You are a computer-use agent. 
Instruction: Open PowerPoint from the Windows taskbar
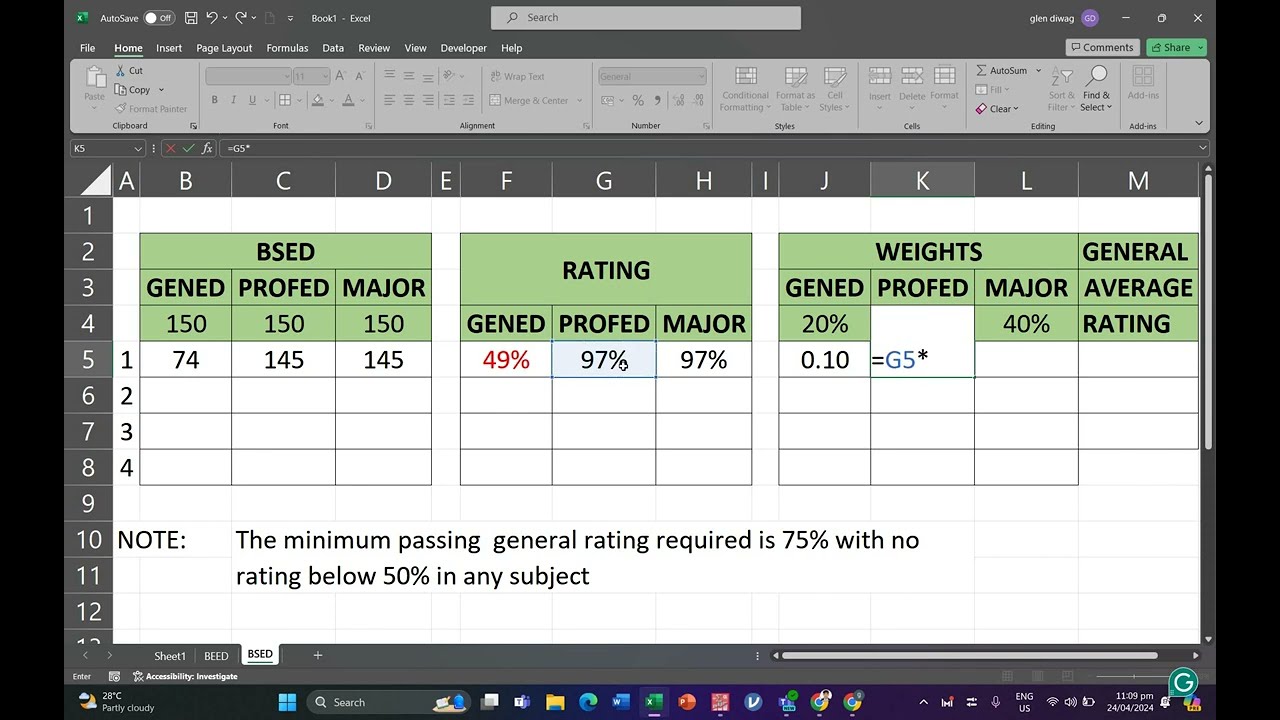(x=686, y=702)
